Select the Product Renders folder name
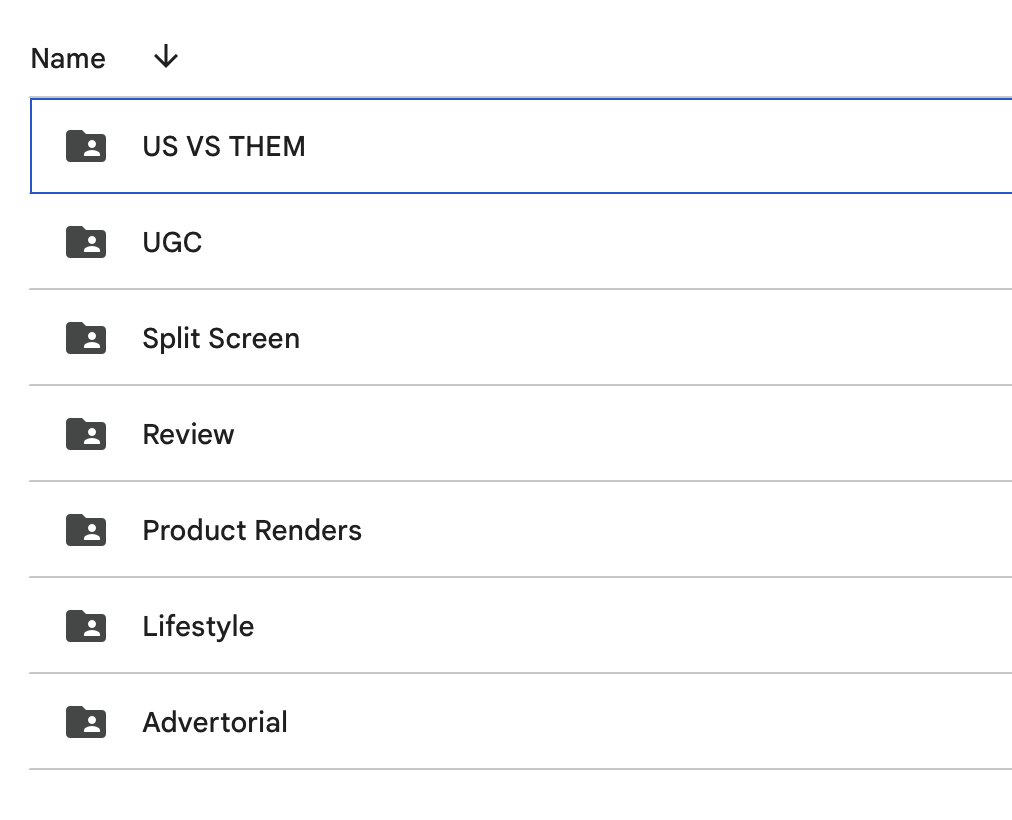Image resolution: width=1012 pixels, height=820 pixels. click(x=252, y=530)
